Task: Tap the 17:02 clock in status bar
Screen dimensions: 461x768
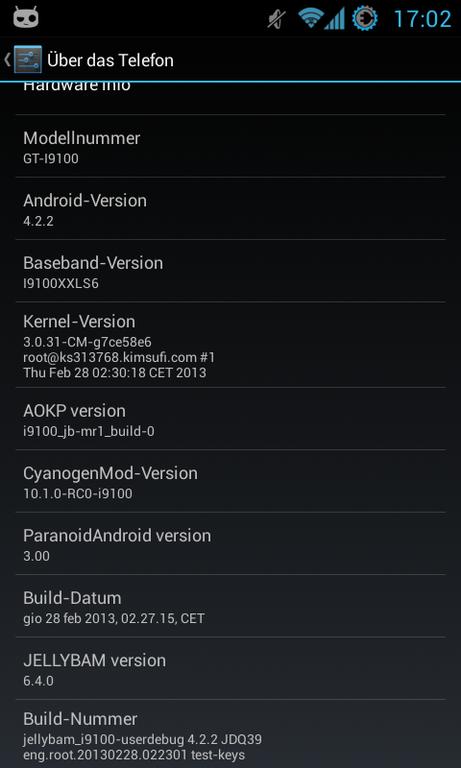Action: 422,19
